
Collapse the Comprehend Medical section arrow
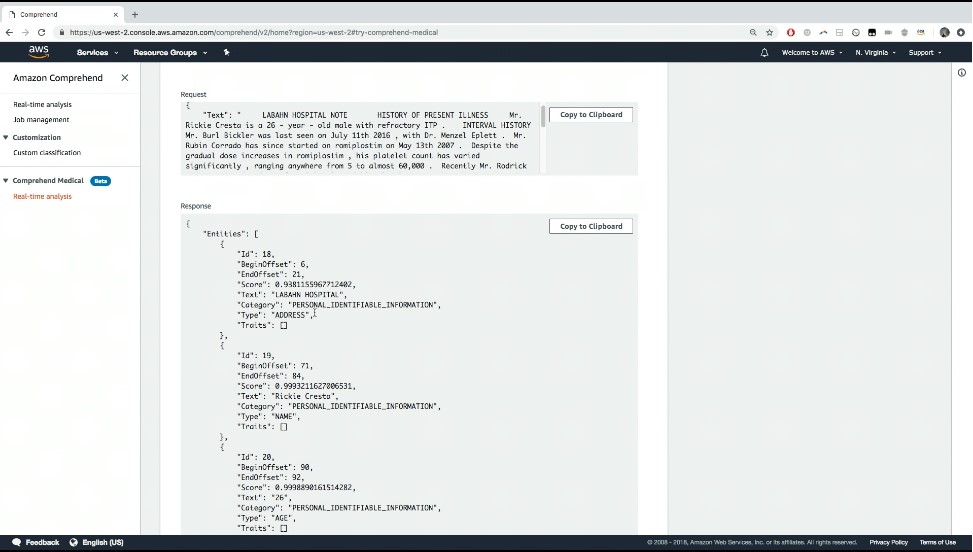click(6, 180)
